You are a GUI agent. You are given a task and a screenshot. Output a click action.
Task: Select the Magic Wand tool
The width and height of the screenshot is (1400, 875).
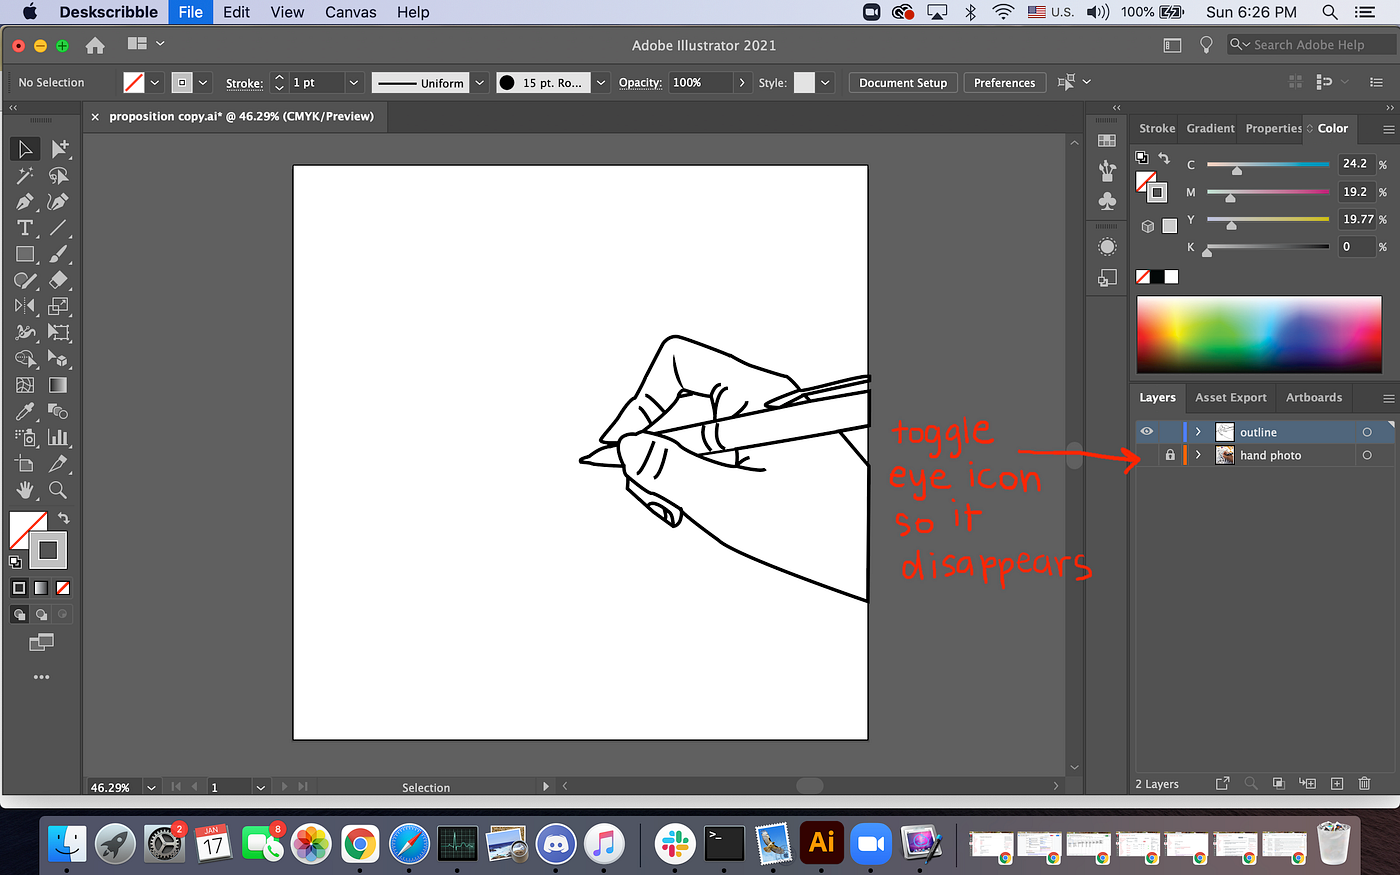click(25, 175)
